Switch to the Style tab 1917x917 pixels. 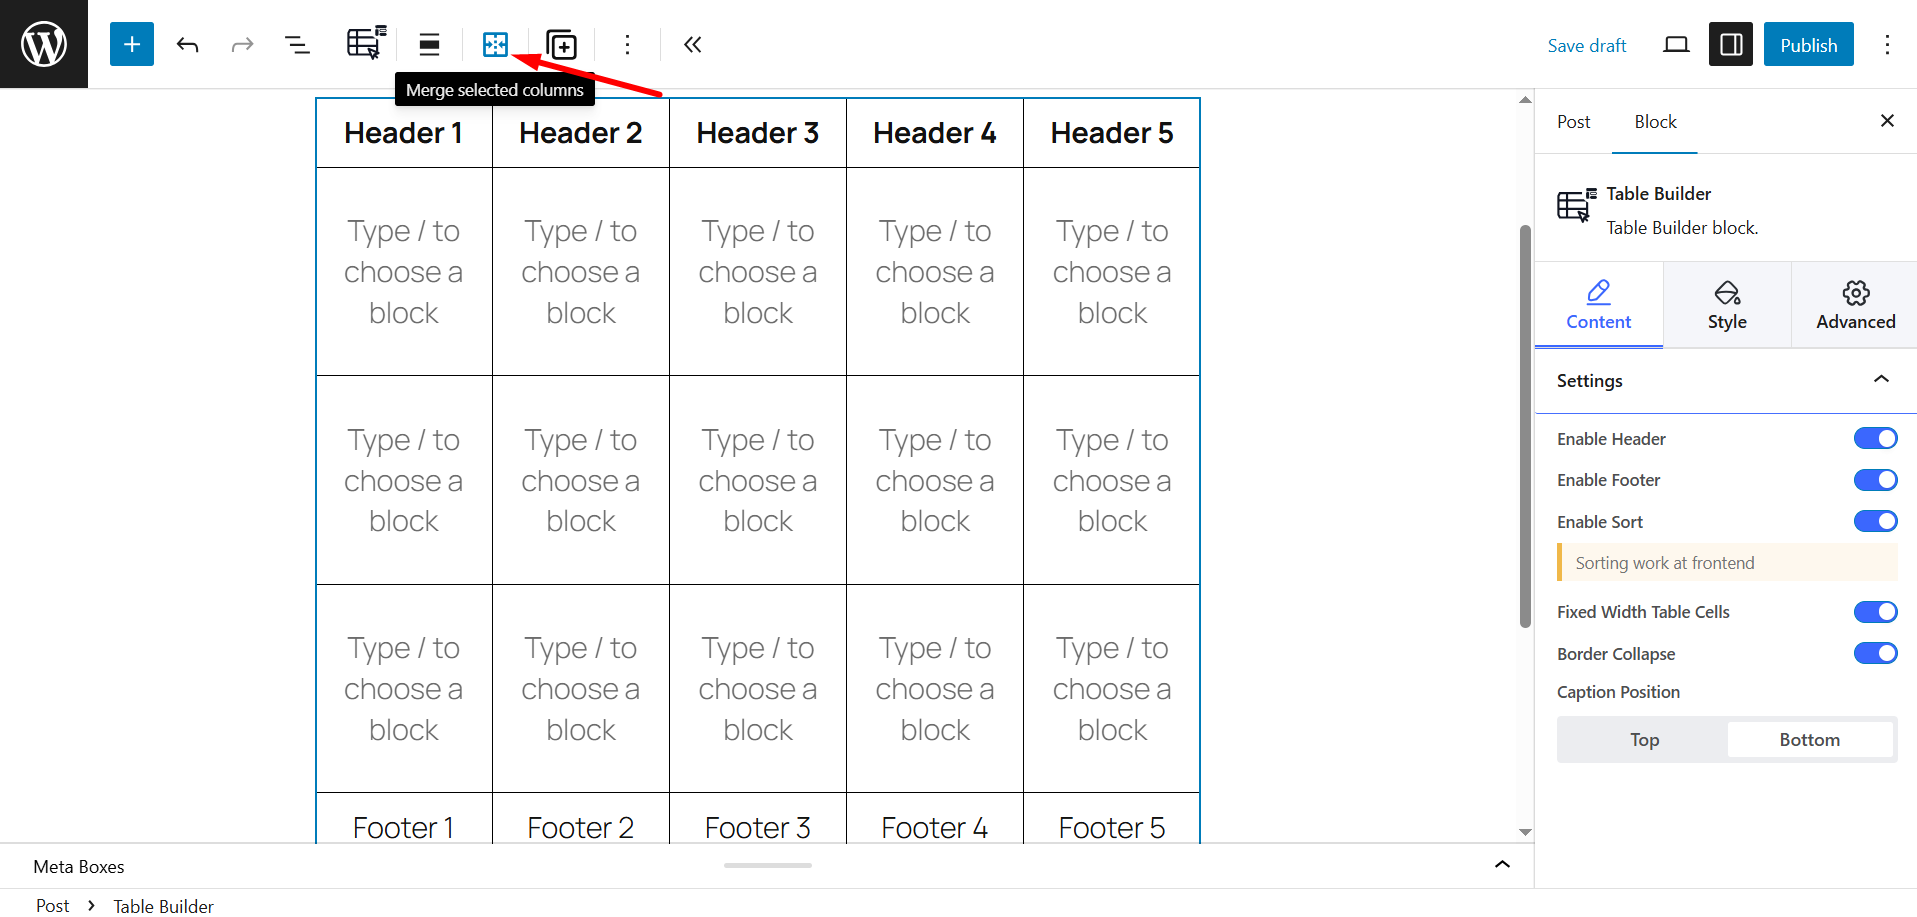1727,303
